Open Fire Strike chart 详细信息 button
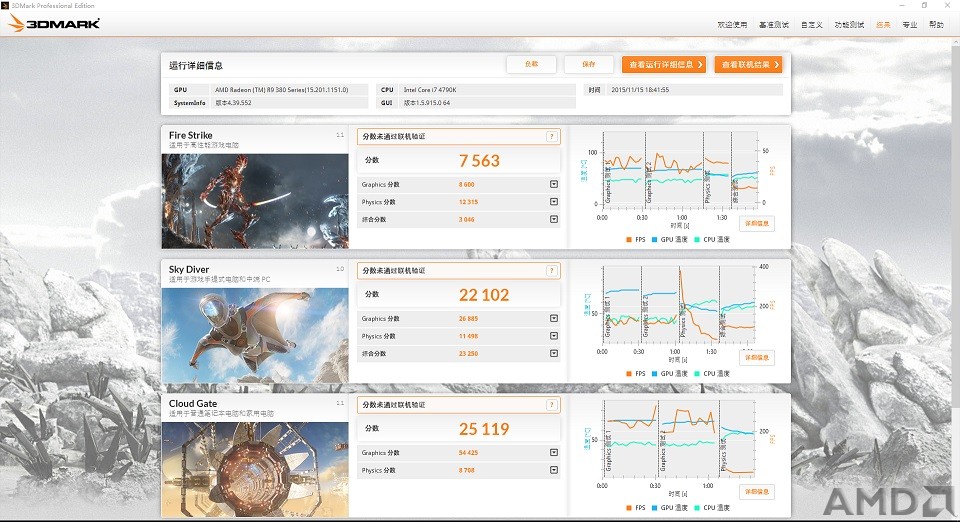 [757, 223]
